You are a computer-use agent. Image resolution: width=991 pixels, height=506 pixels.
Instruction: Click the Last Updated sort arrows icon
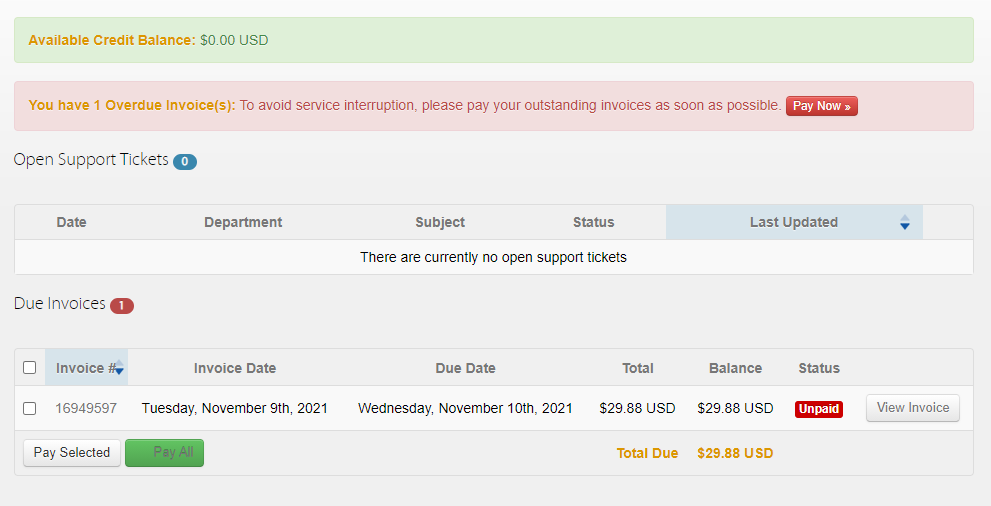pyautogui.click(x=904, y=222)
